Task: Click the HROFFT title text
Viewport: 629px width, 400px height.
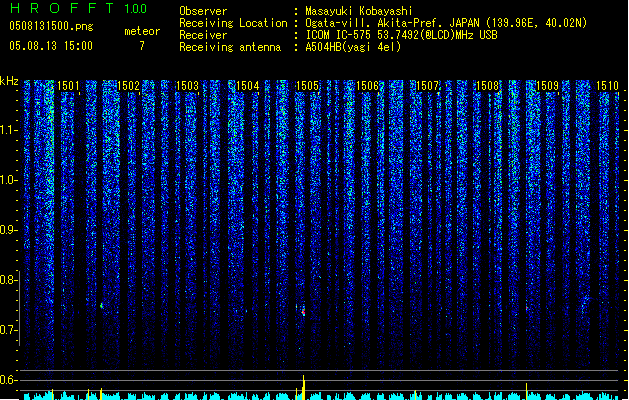Action: pyautogui.click(x=62, y=8)
